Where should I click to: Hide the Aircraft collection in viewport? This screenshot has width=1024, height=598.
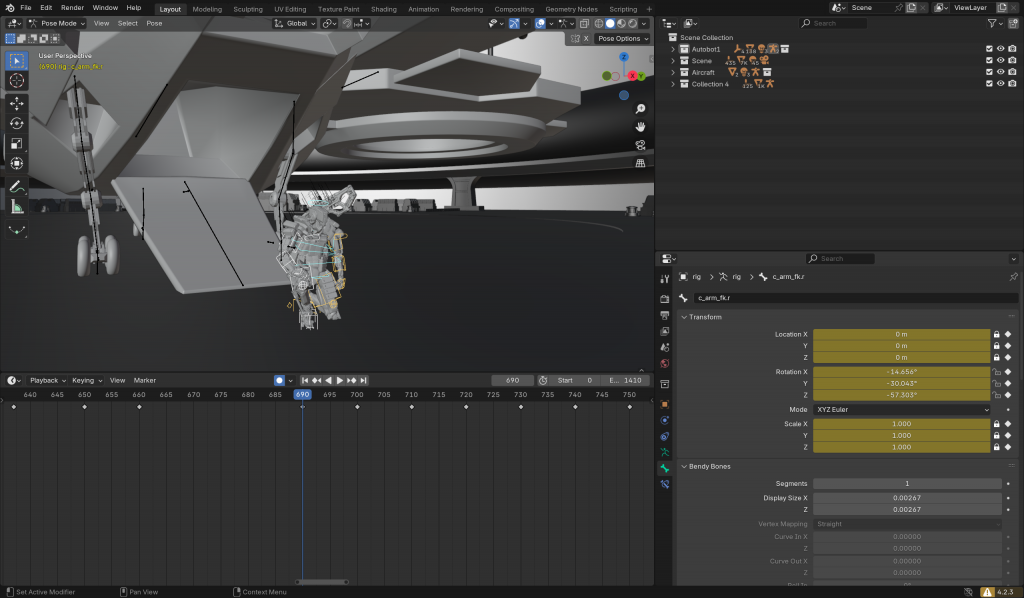pyautogui.click(x=1000, y=72)
